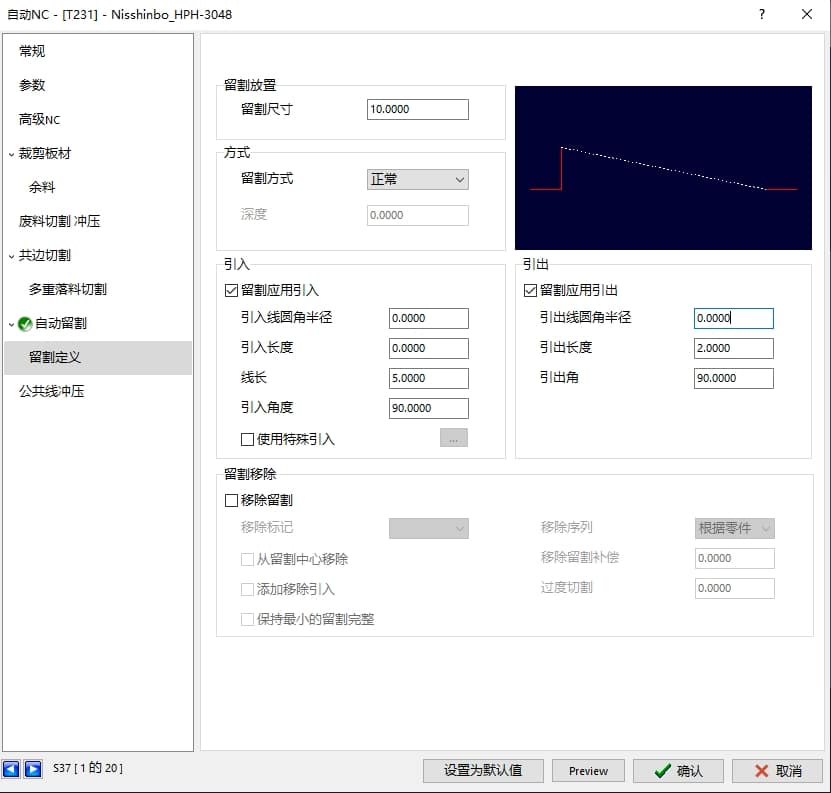Toggle the 留割应用引入 checkbox
831x793 pixels.
click(x=232, y=291)
